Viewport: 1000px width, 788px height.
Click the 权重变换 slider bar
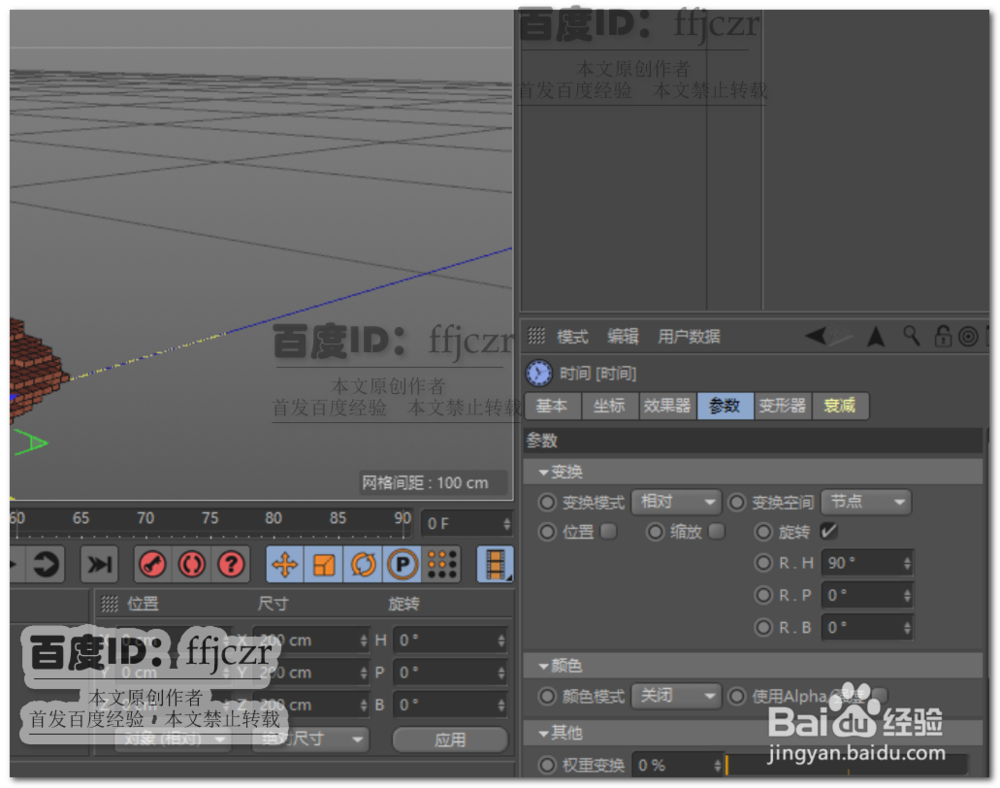(x=847, y=765)
